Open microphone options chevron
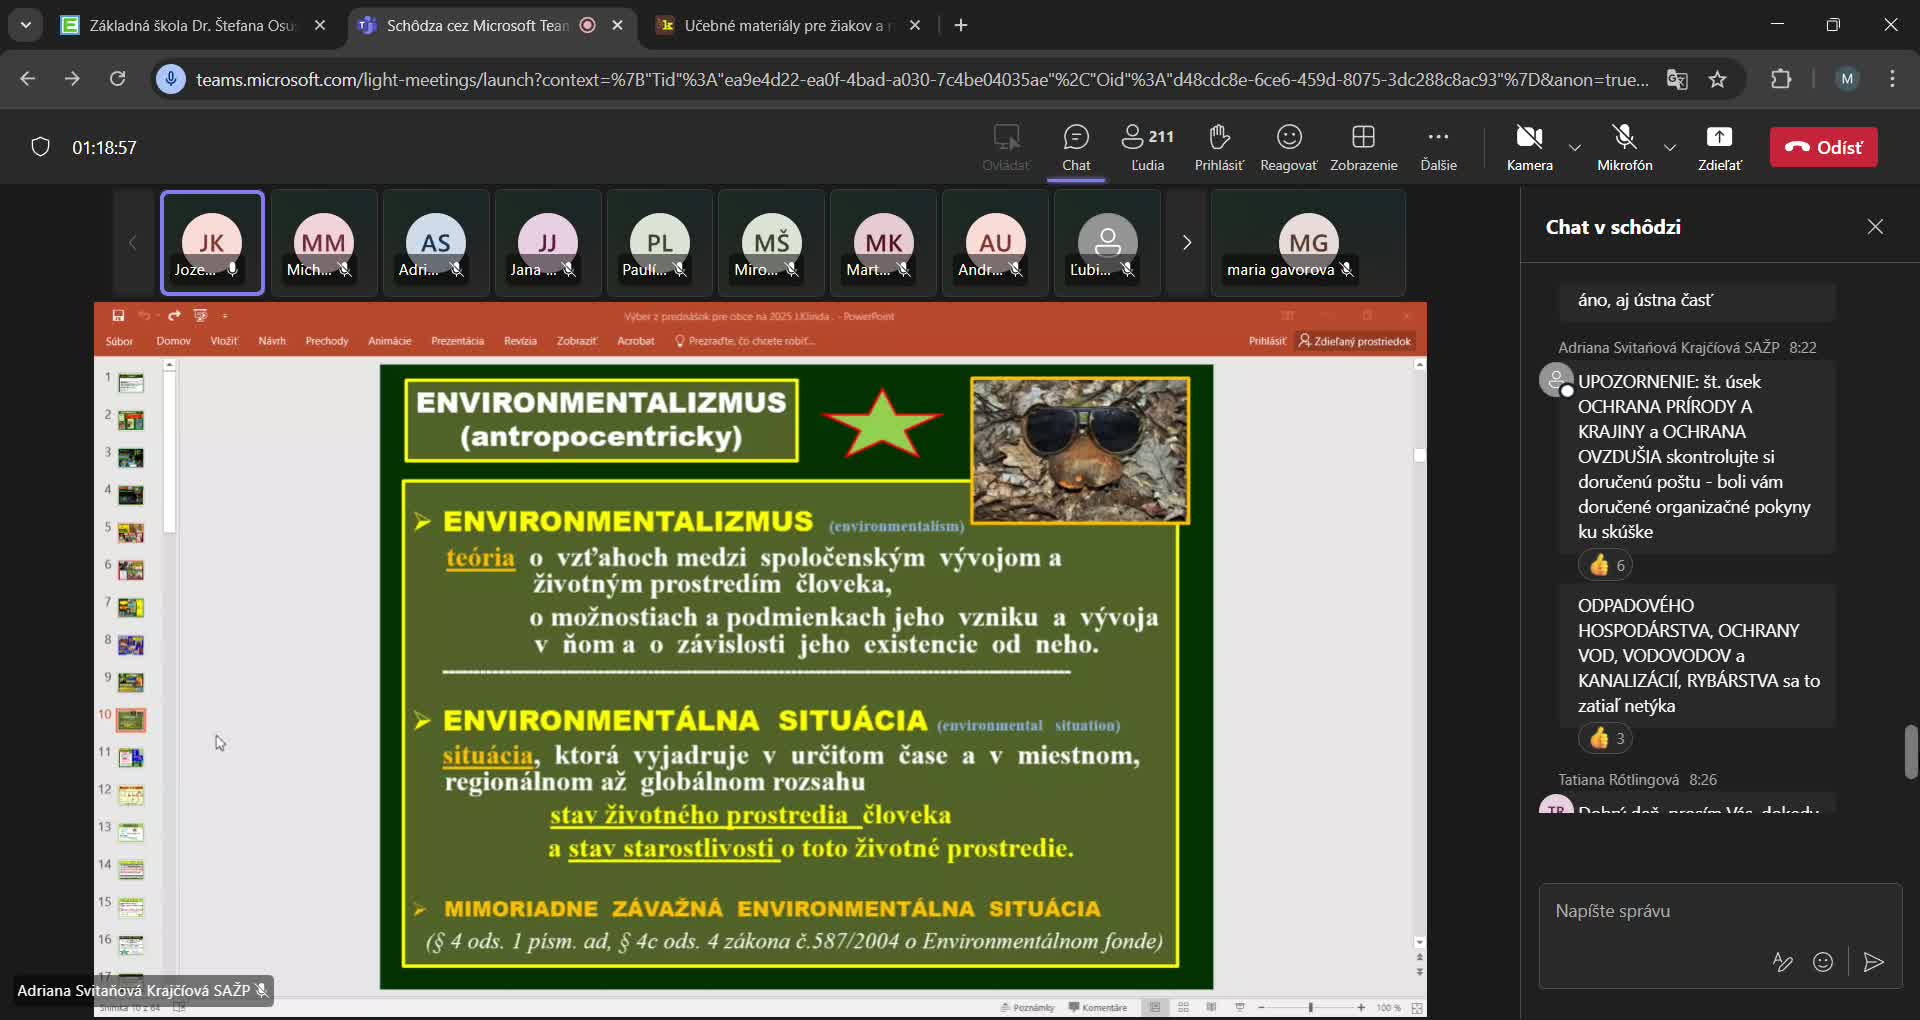 (x=1669, y=147)
